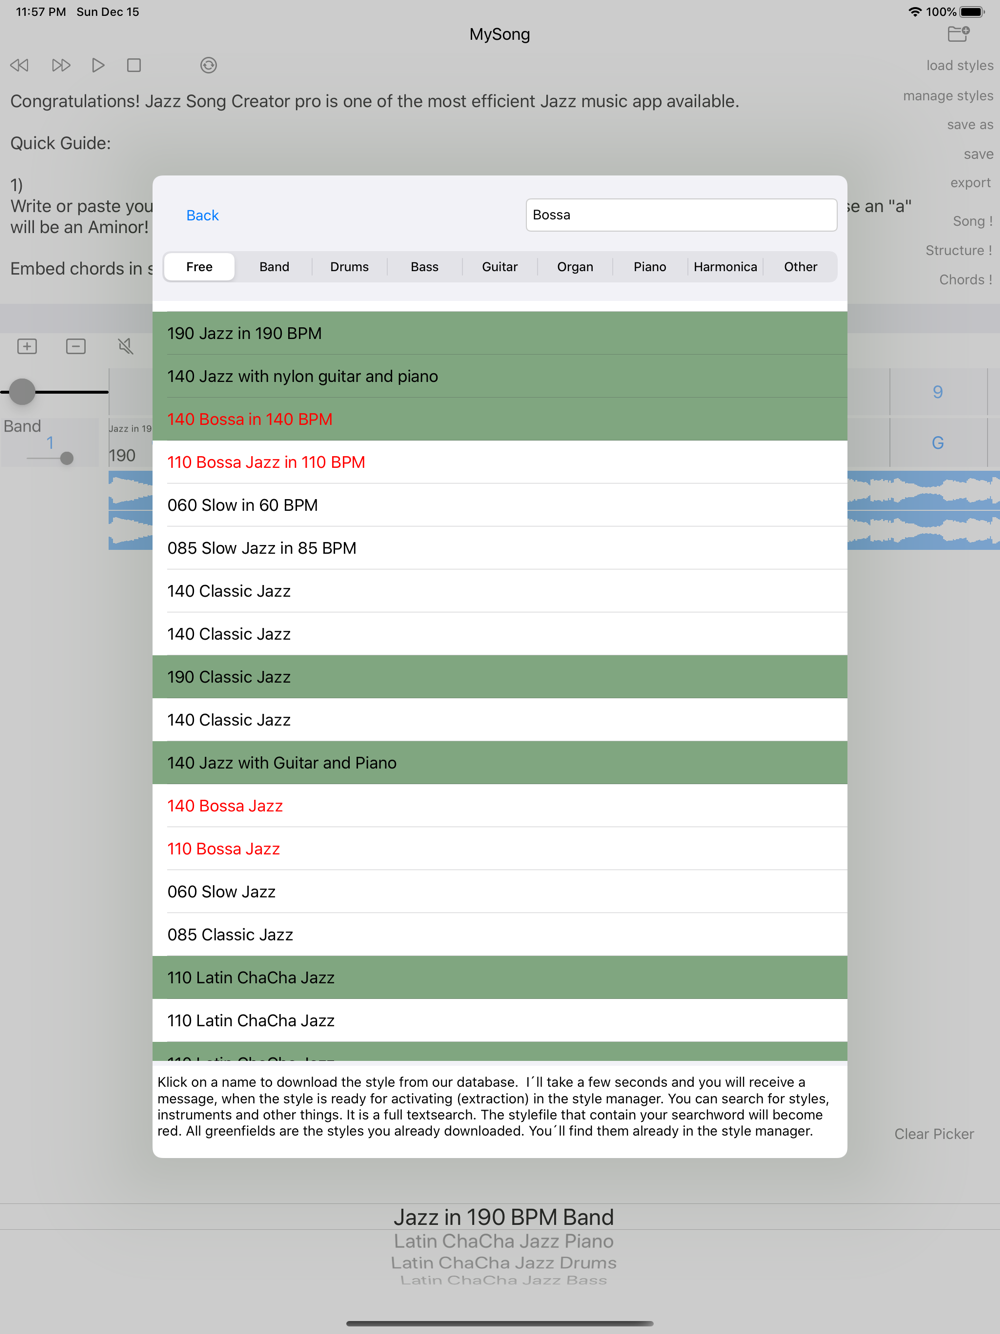Download '085 Slow Jazz in 85 BPM'
Screen dimensions: 1000x1334
tap(500, 548)
